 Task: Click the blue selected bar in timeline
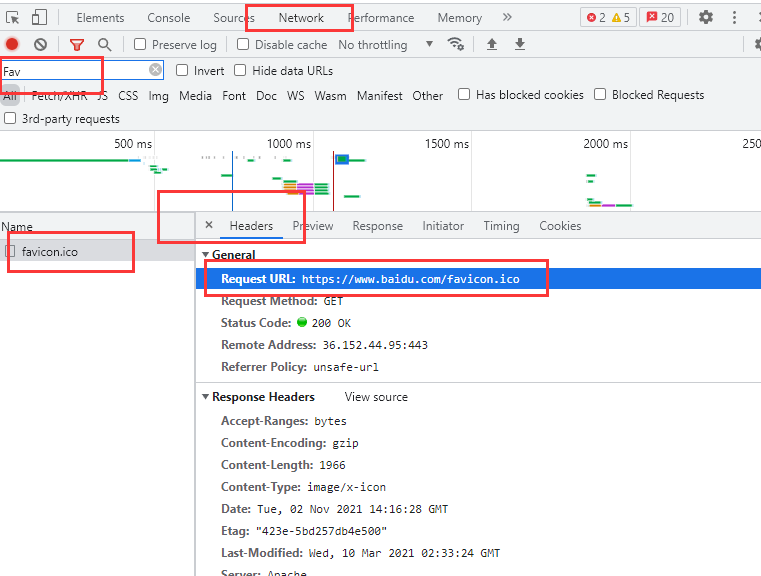pos(342,159)
